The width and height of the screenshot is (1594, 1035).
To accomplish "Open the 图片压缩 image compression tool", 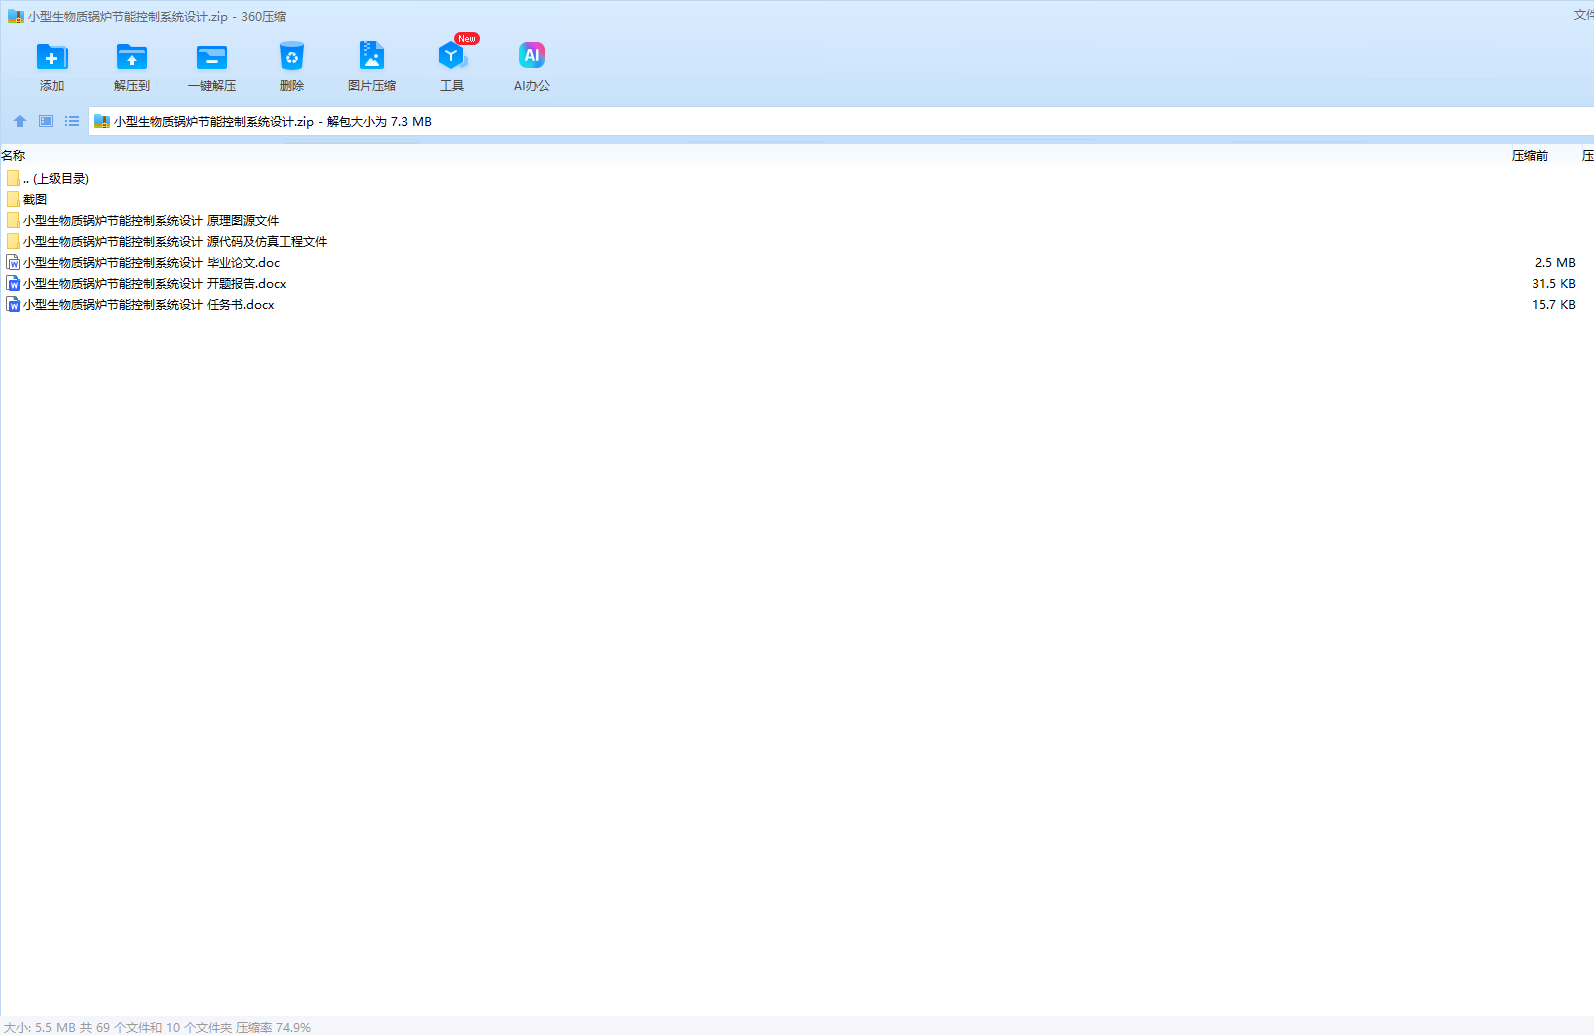I will (x=372, y=58).
